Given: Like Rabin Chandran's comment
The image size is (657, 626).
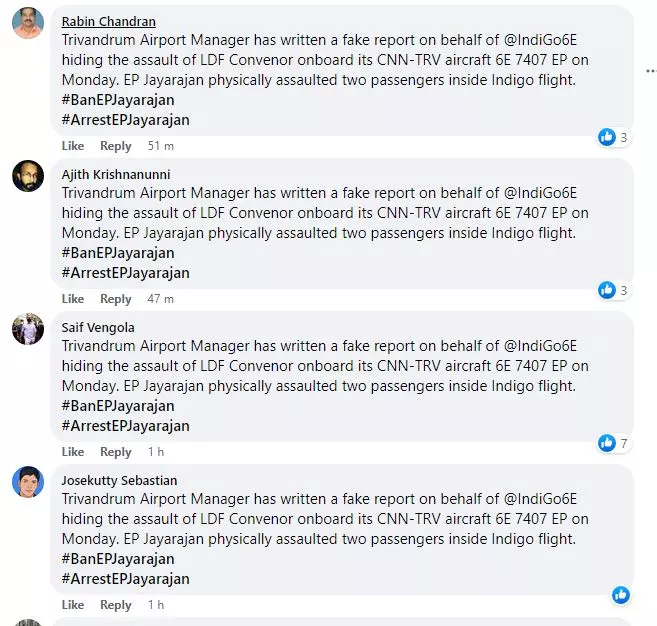Looking at the screenshot, I should coord(73,146).
